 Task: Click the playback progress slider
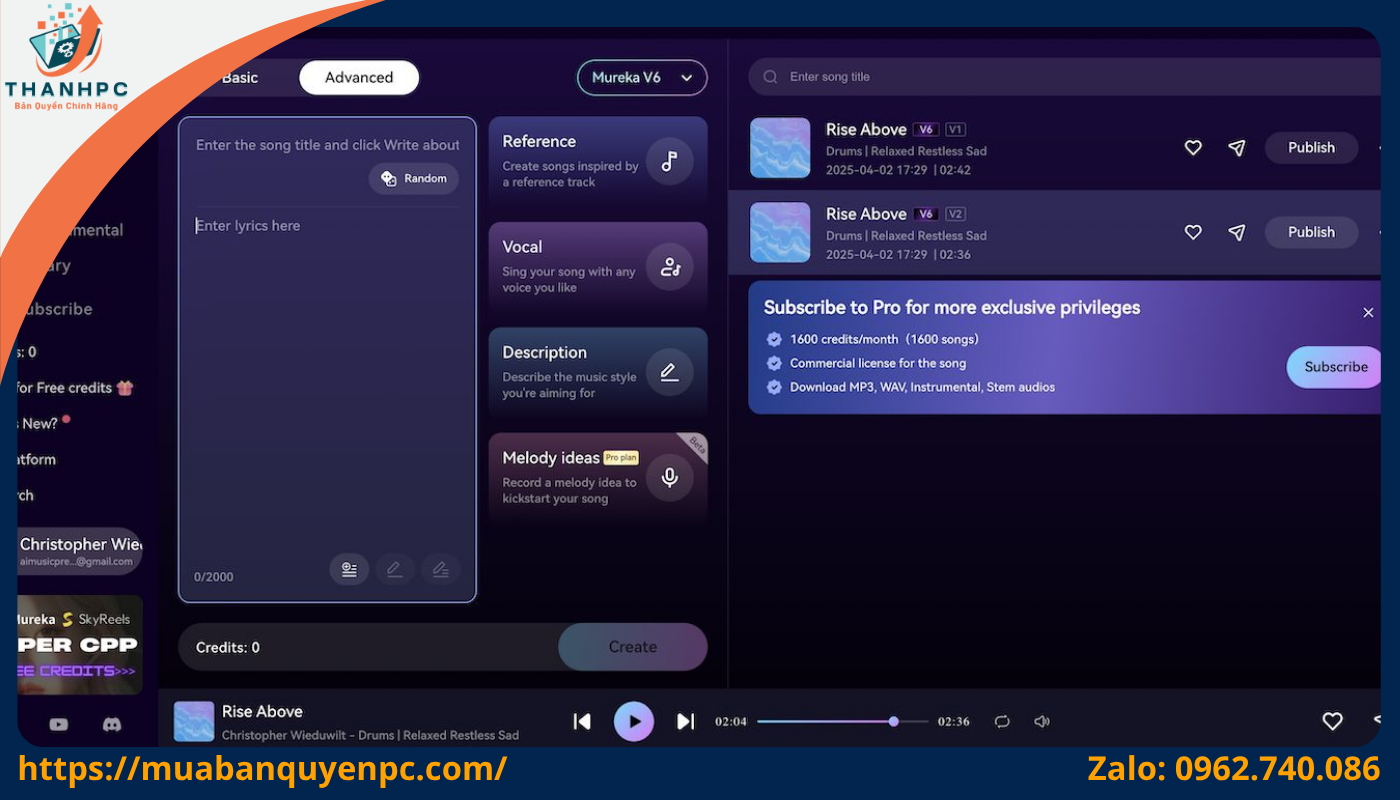click(x=842, y=721)
